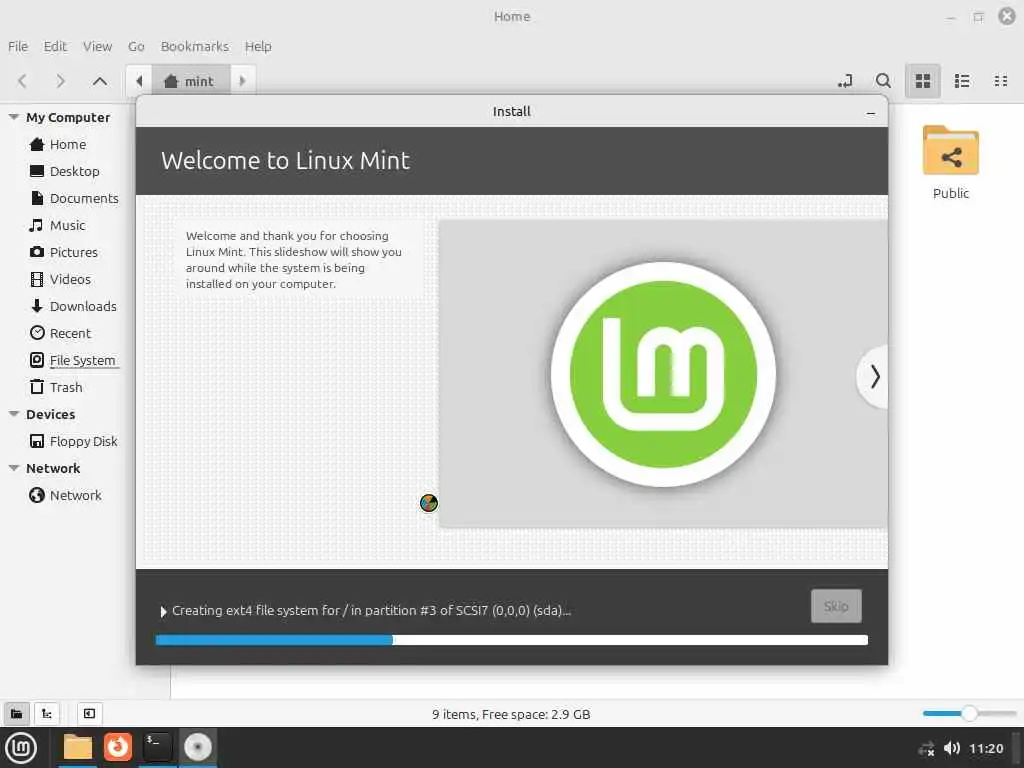Open the Help menu

[258, 46]
